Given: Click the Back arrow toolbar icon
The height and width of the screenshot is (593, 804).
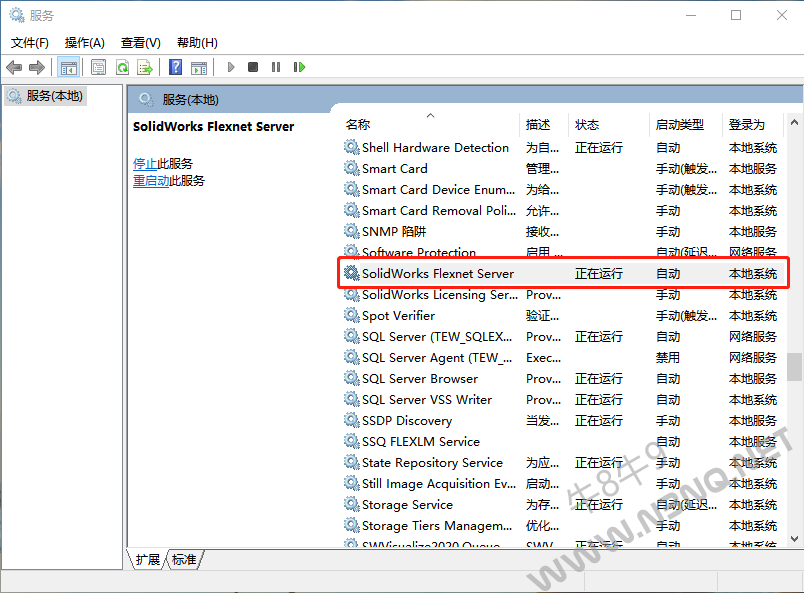Looking at the screenshot, I should [x=14, y=67].
